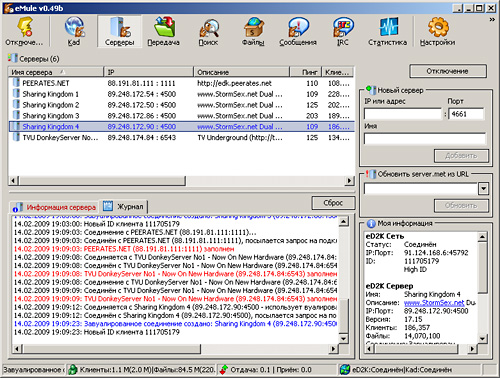Click the Отключение button
The width and height of the screenshot is (500, 378).
[x=448, y=71]
